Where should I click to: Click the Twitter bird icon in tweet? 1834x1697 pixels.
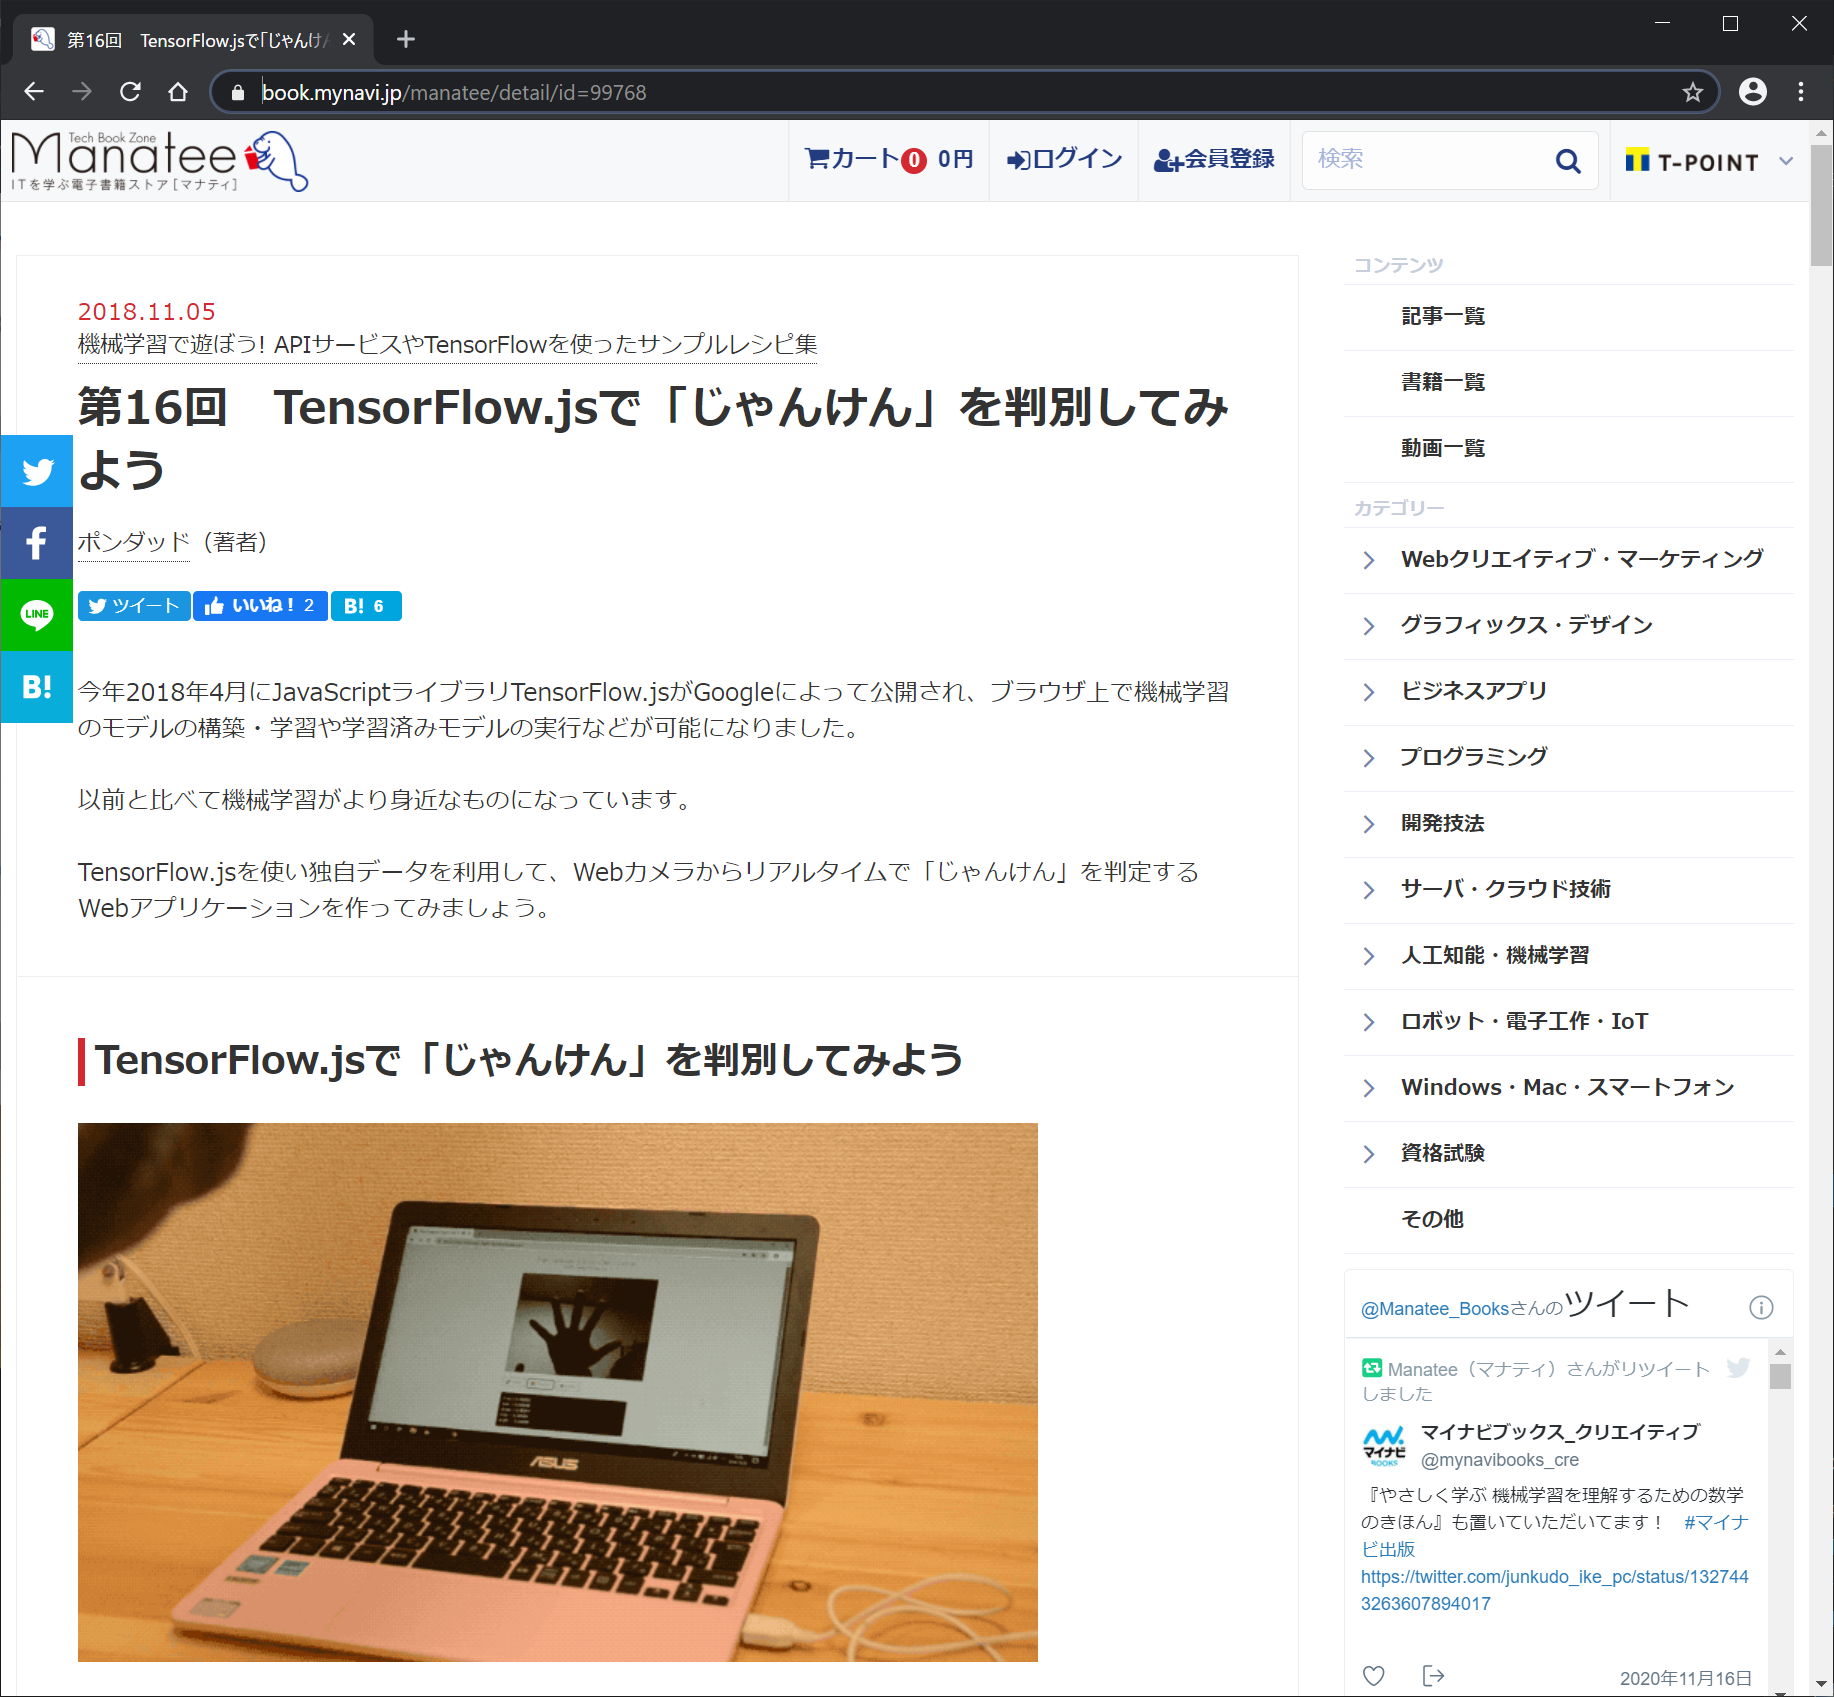(1738, 1368)
